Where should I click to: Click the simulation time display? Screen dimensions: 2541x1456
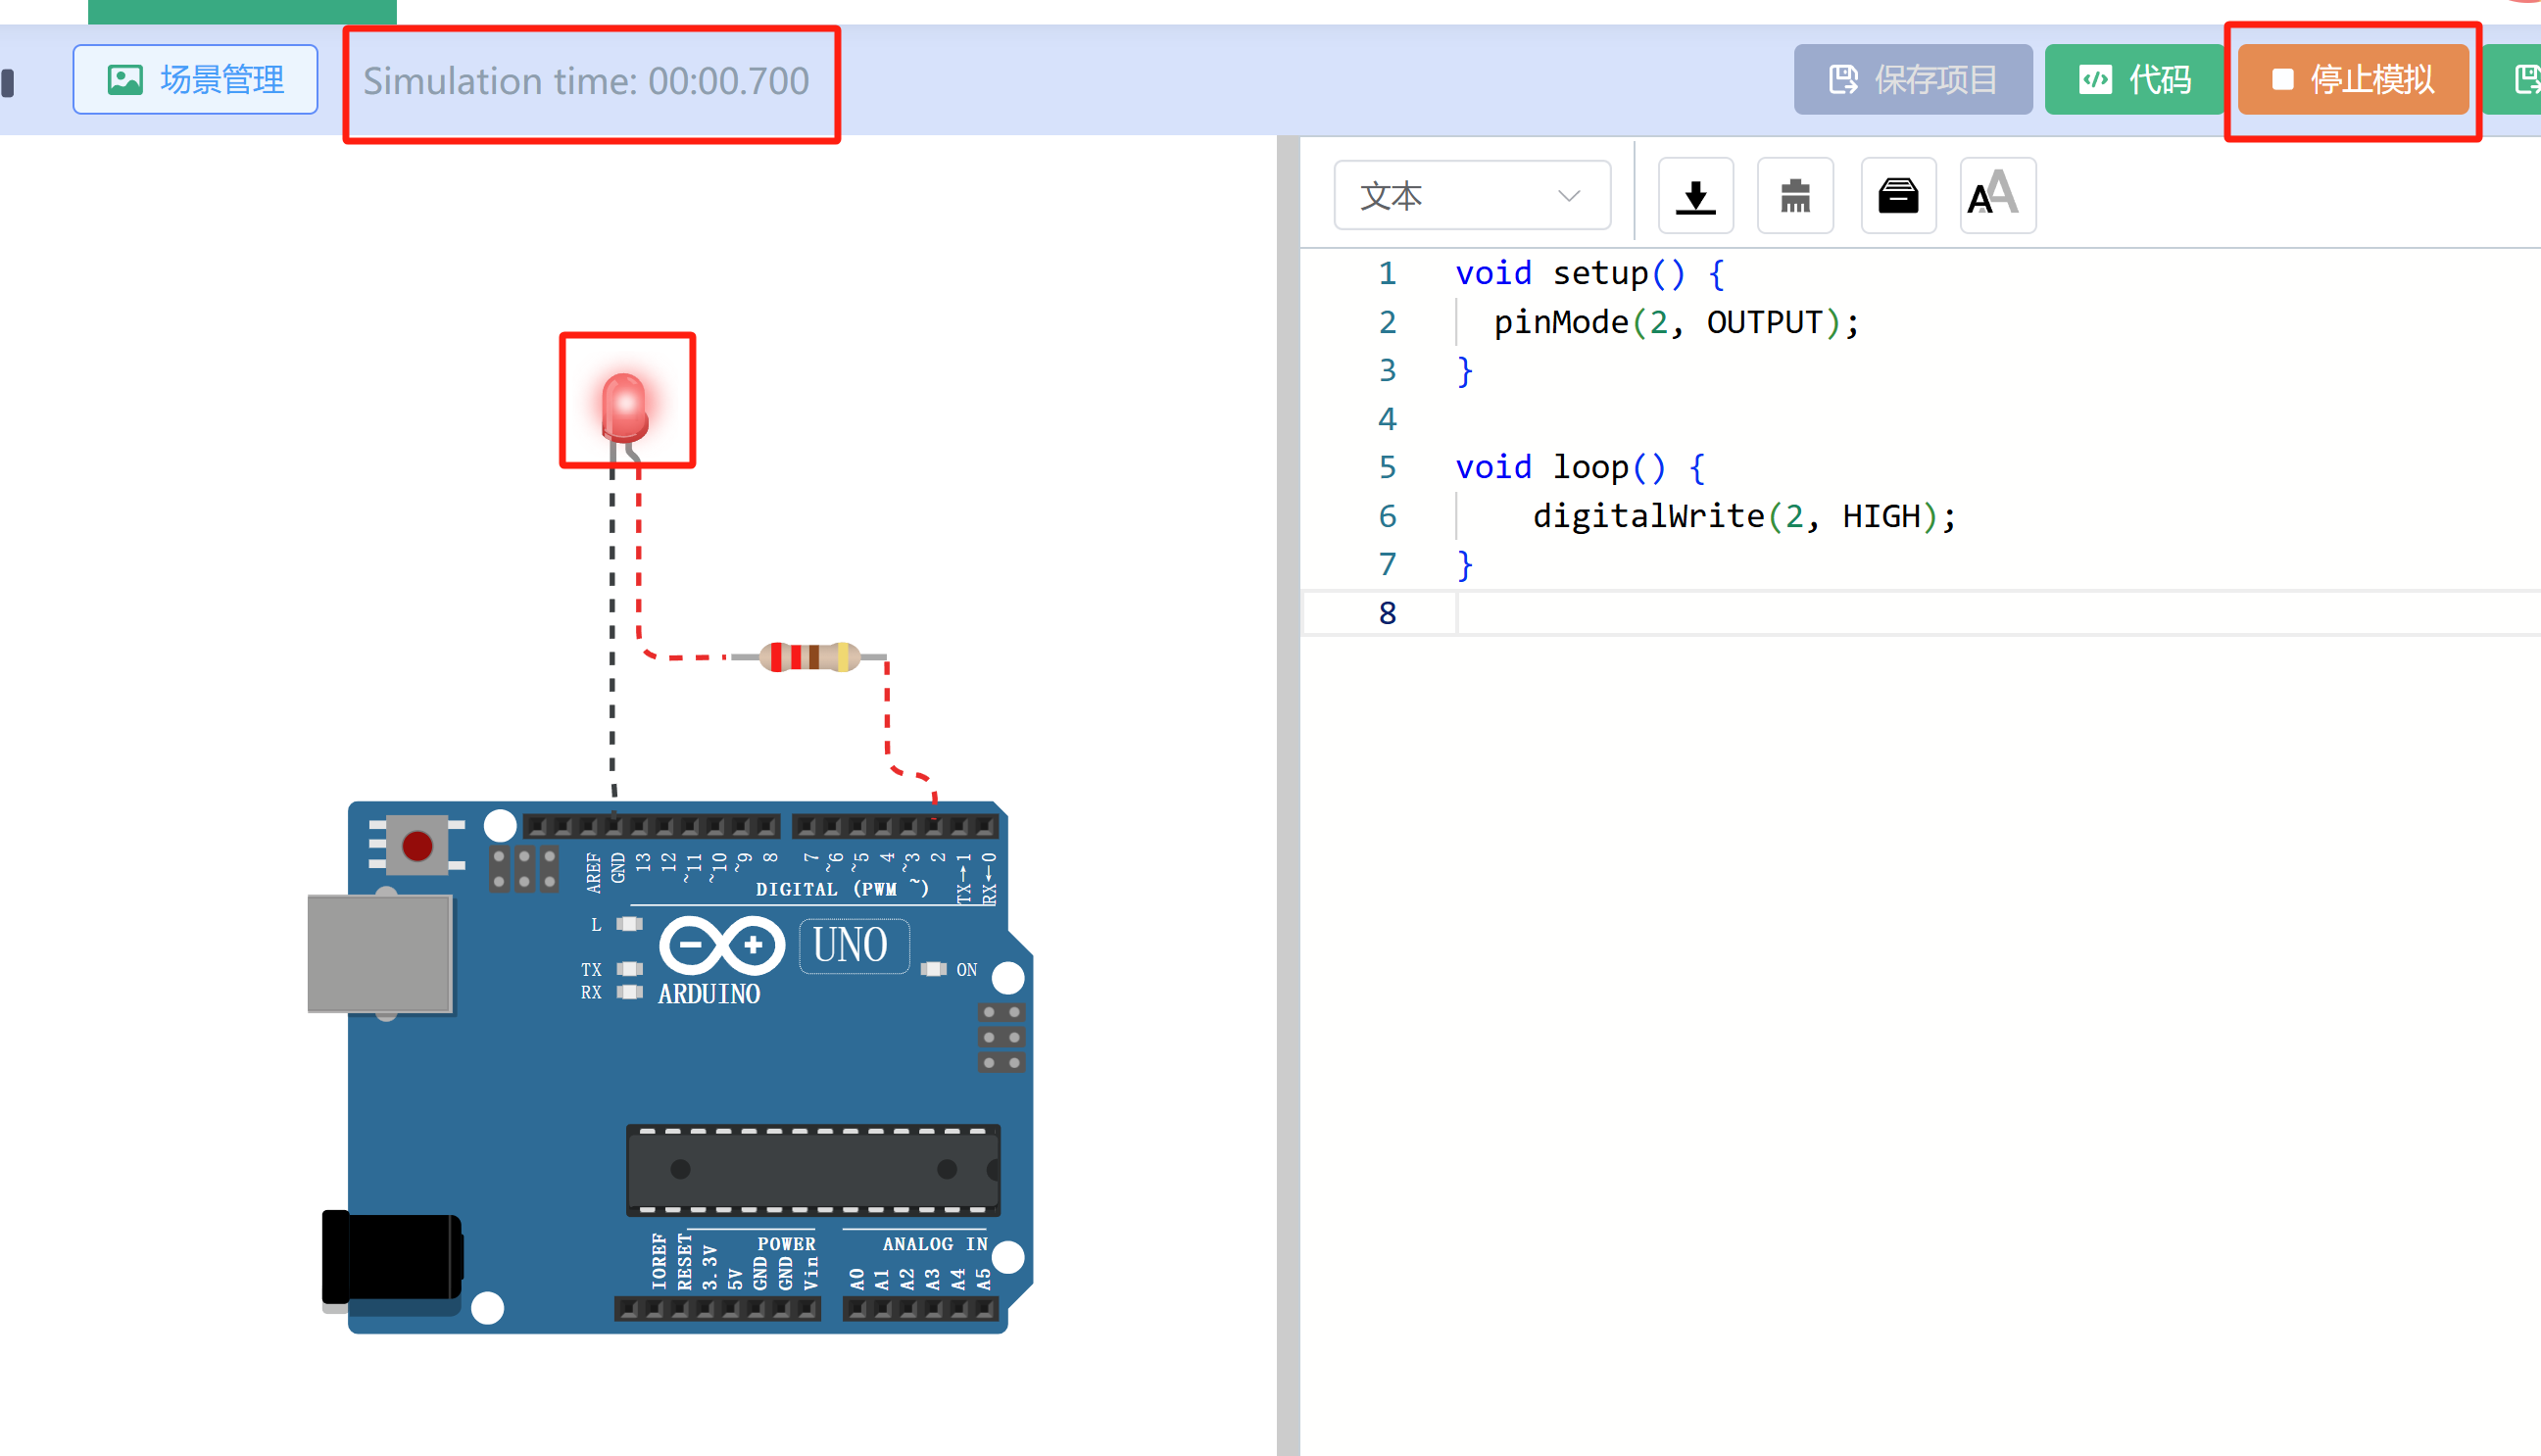586,82
